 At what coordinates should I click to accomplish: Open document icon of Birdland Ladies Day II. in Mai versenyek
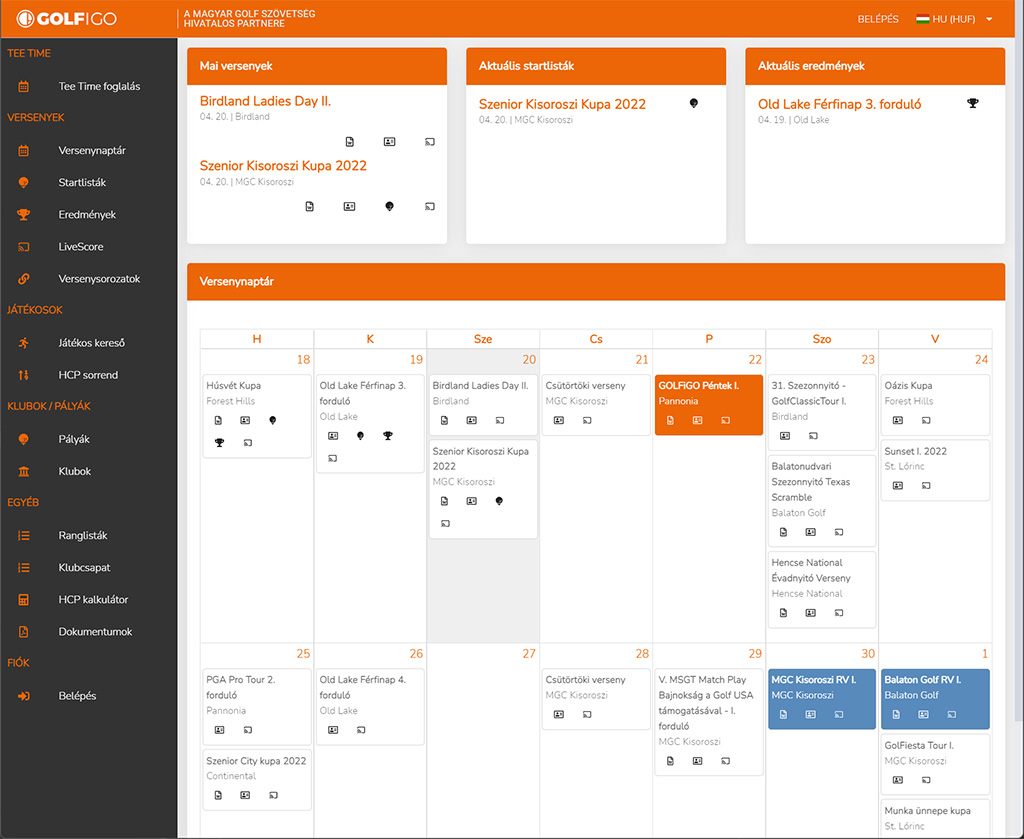coord(350,142)
